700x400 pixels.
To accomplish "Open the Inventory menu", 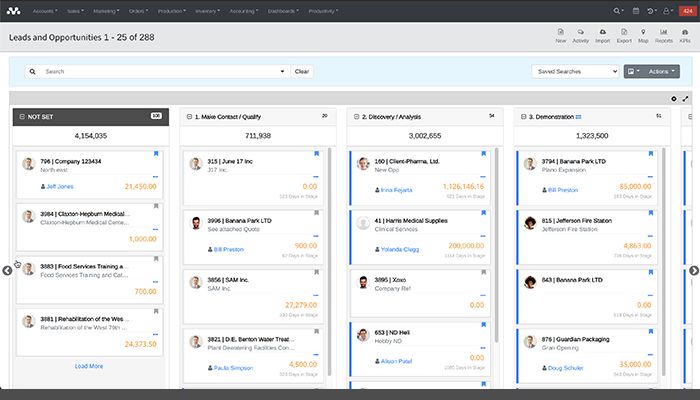I will point(207,11).
